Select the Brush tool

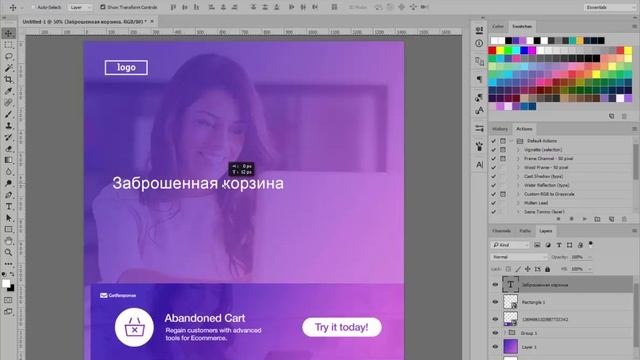coord(8,114)
